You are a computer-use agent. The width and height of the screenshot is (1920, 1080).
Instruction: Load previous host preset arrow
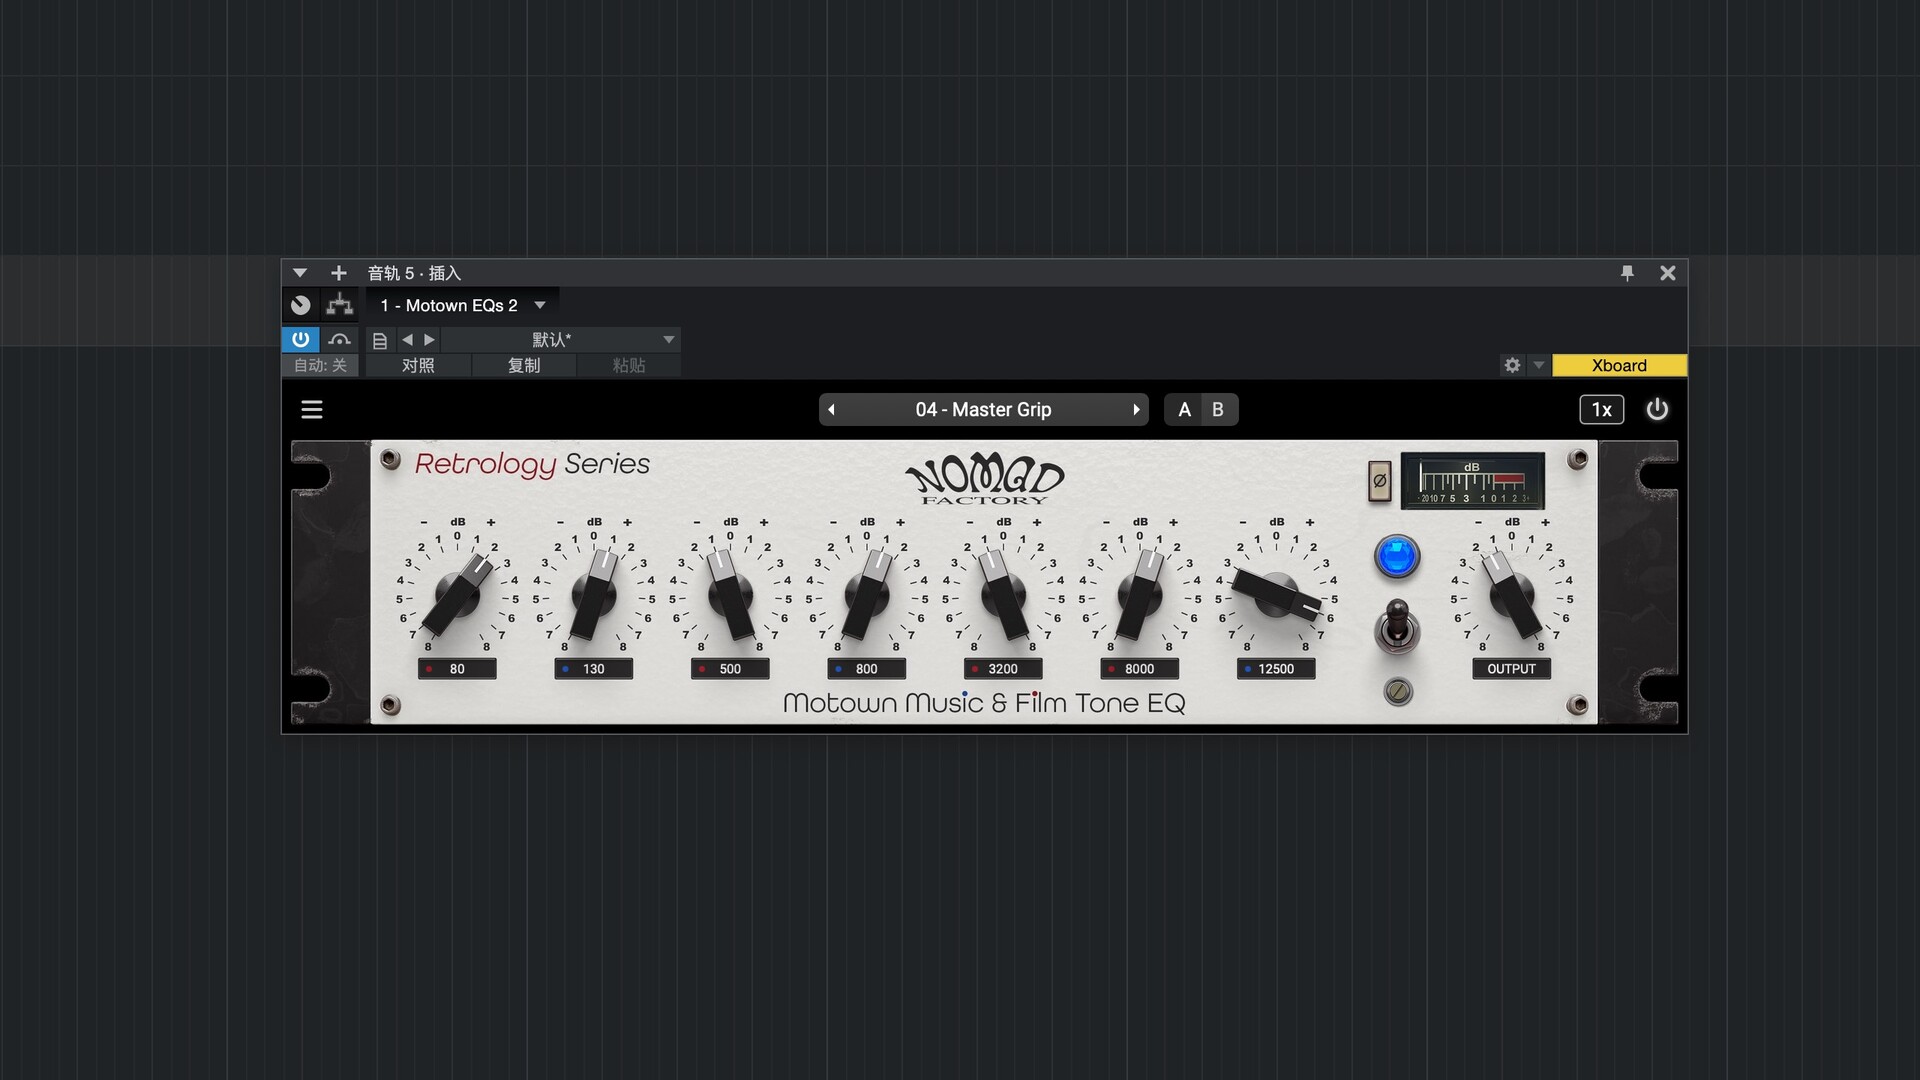coord(407,339)
